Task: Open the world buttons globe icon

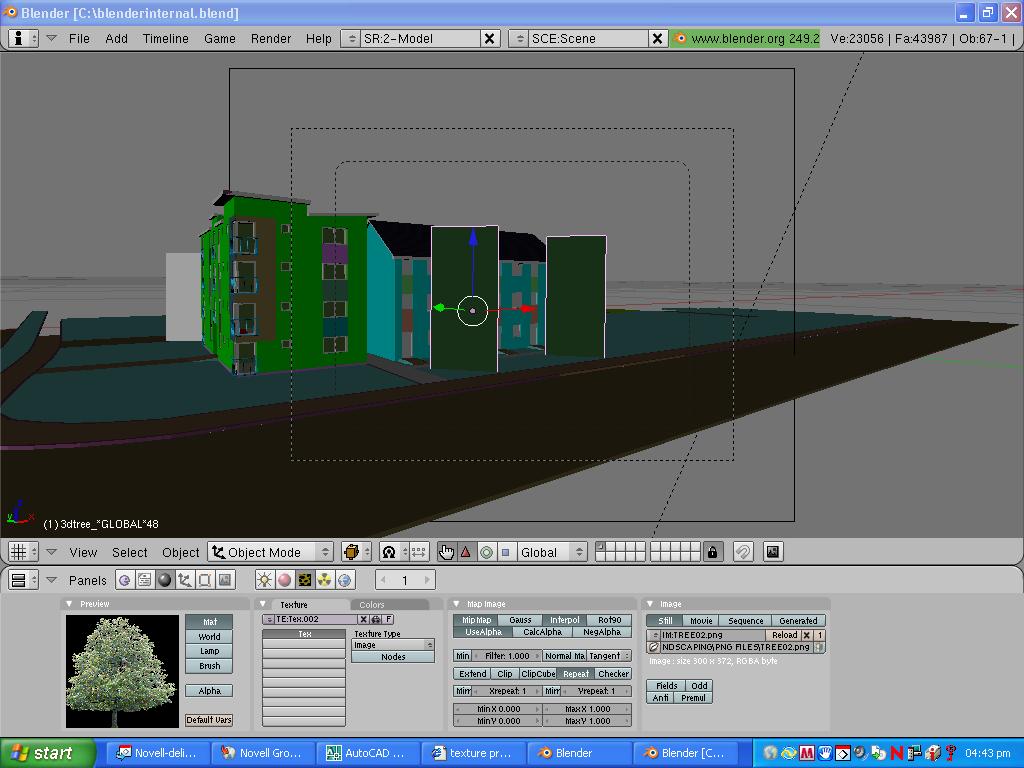Action: 345,580
